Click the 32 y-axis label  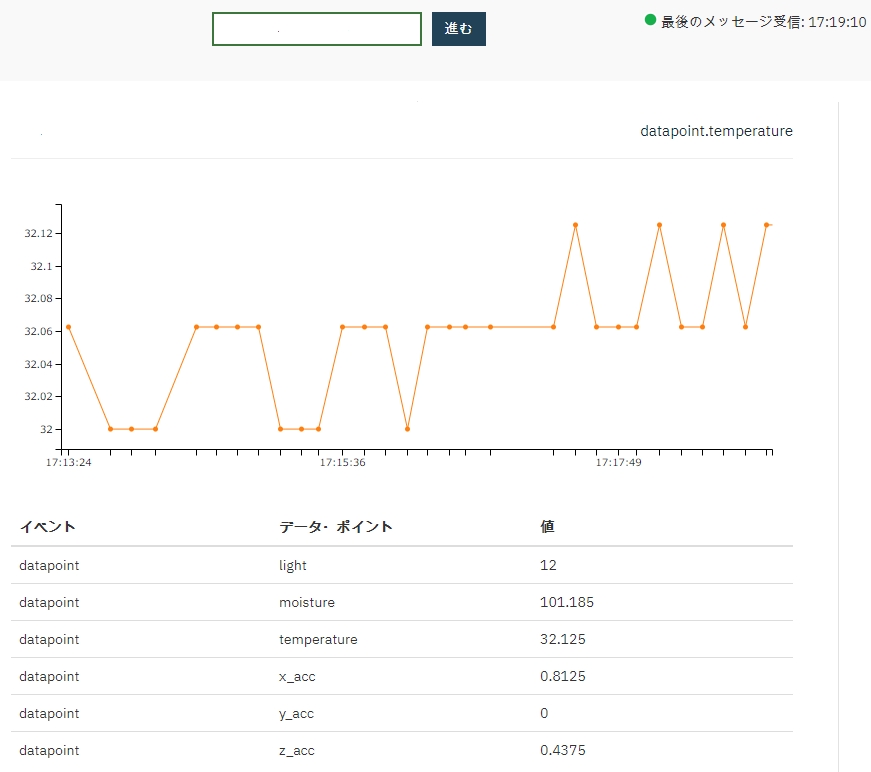click(46, 429)
